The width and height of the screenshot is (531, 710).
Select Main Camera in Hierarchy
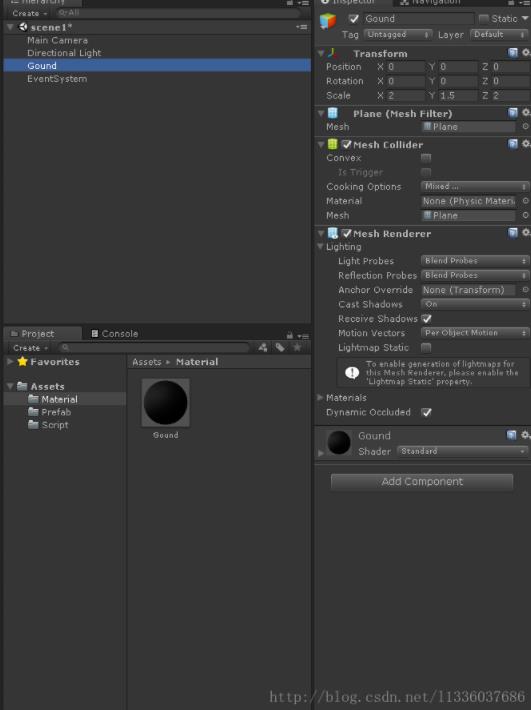tap(57, 40)
